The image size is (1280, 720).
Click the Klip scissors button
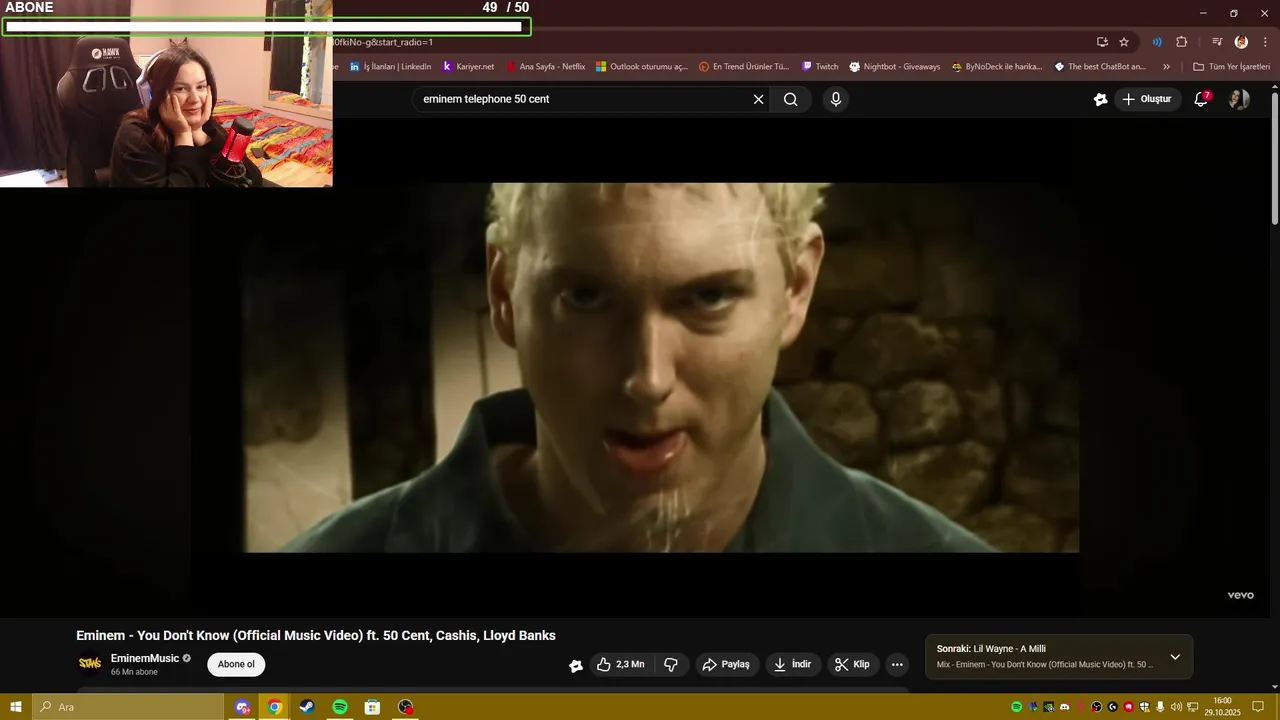tap(853, 664)
